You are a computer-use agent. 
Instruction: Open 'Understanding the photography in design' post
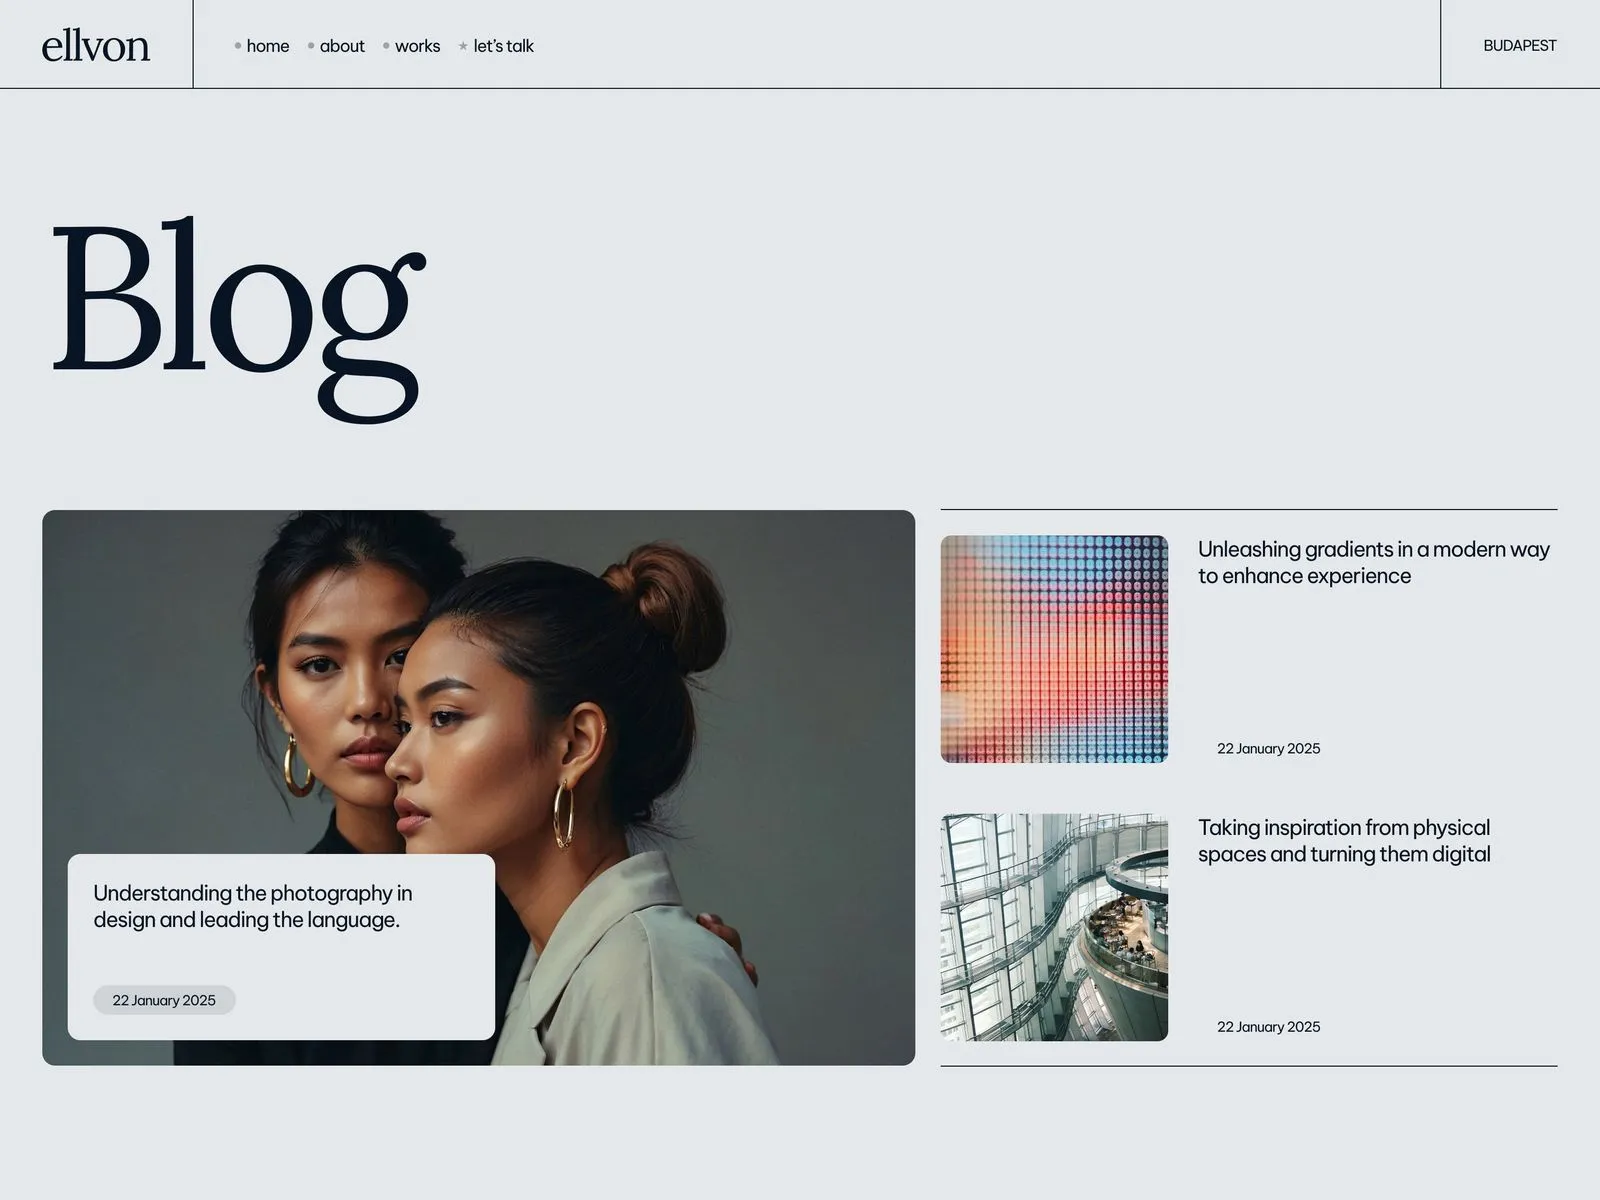tap(253, 906)
